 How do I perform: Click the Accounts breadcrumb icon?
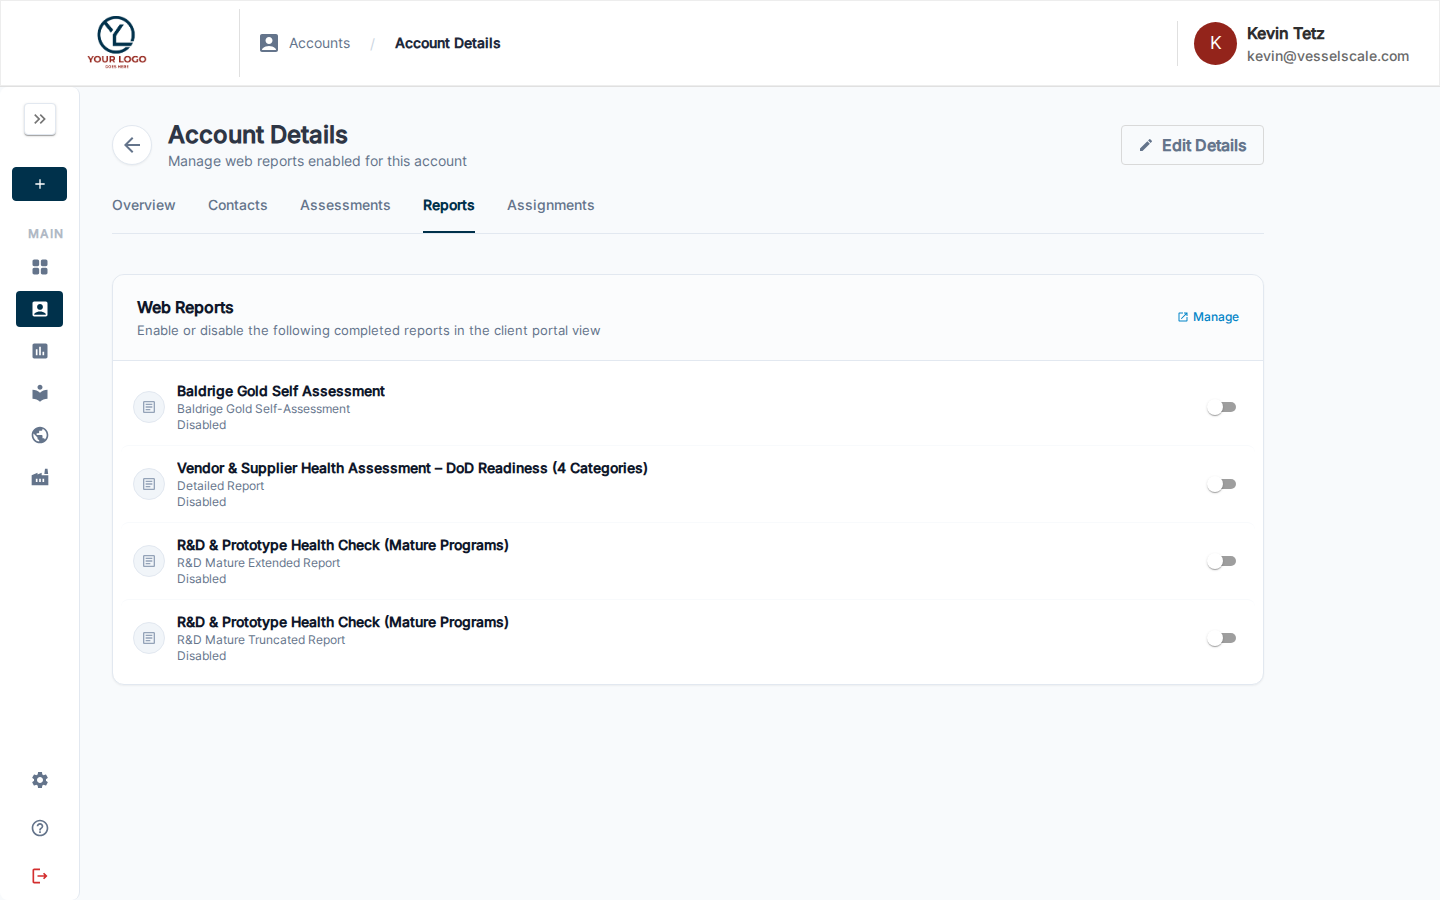269,43
